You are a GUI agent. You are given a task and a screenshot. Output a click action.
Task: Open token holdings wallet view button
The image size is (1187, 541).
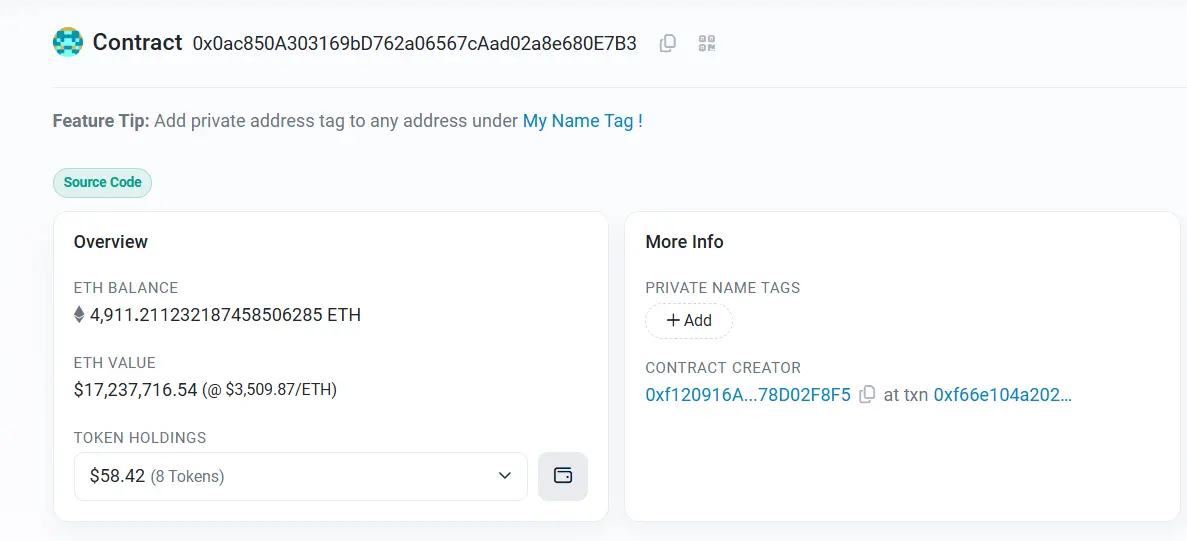563,476
